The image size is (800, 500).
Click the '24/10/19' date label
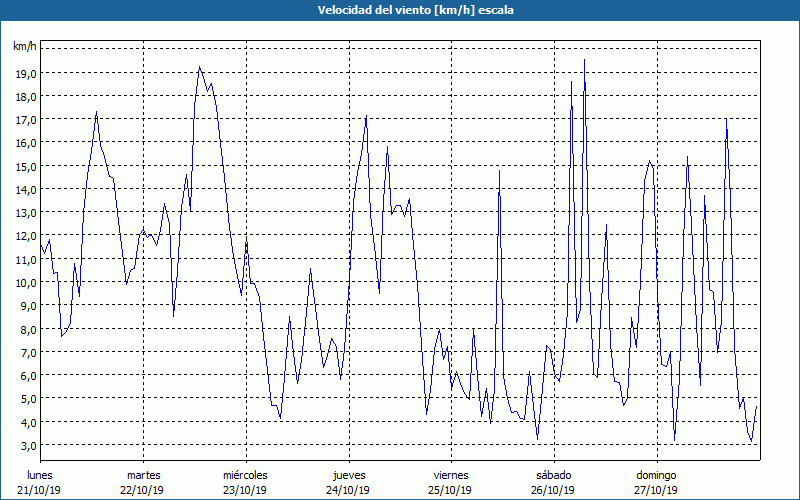coord(347,490)
